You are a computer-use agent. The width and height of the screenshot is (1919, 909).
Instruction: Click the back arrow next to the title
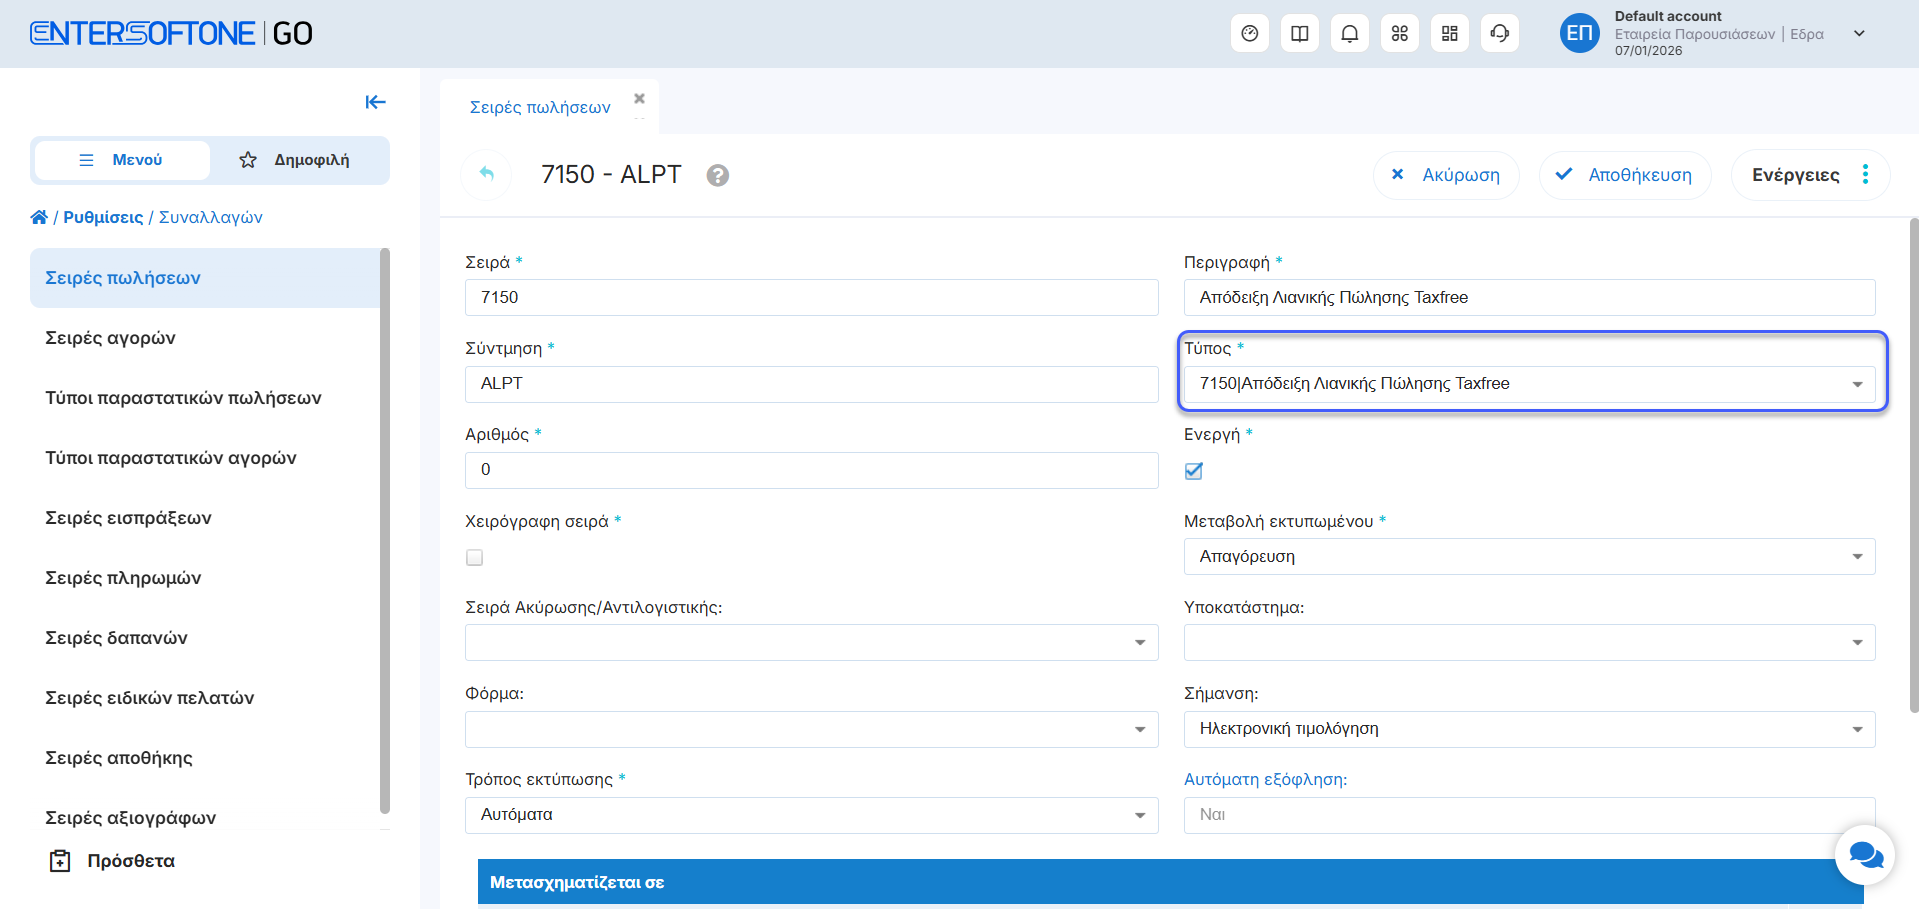coord(487,174)
